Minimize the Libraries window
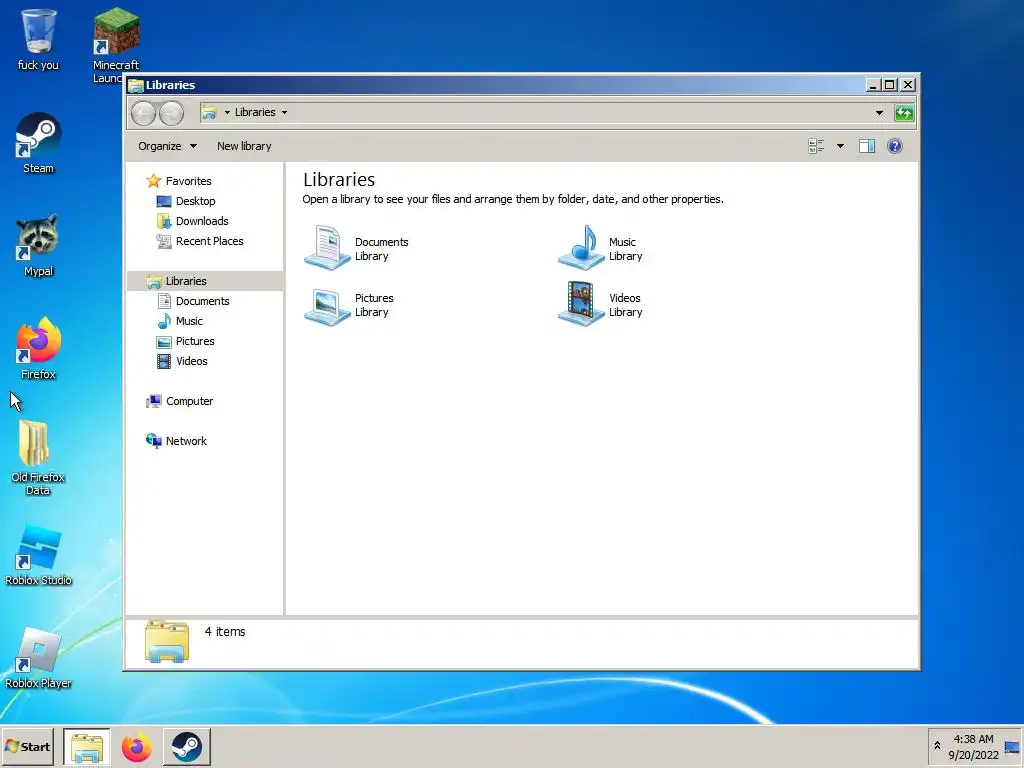The height and width of the screenshot is (768, 1024). (x=873, y=85)
